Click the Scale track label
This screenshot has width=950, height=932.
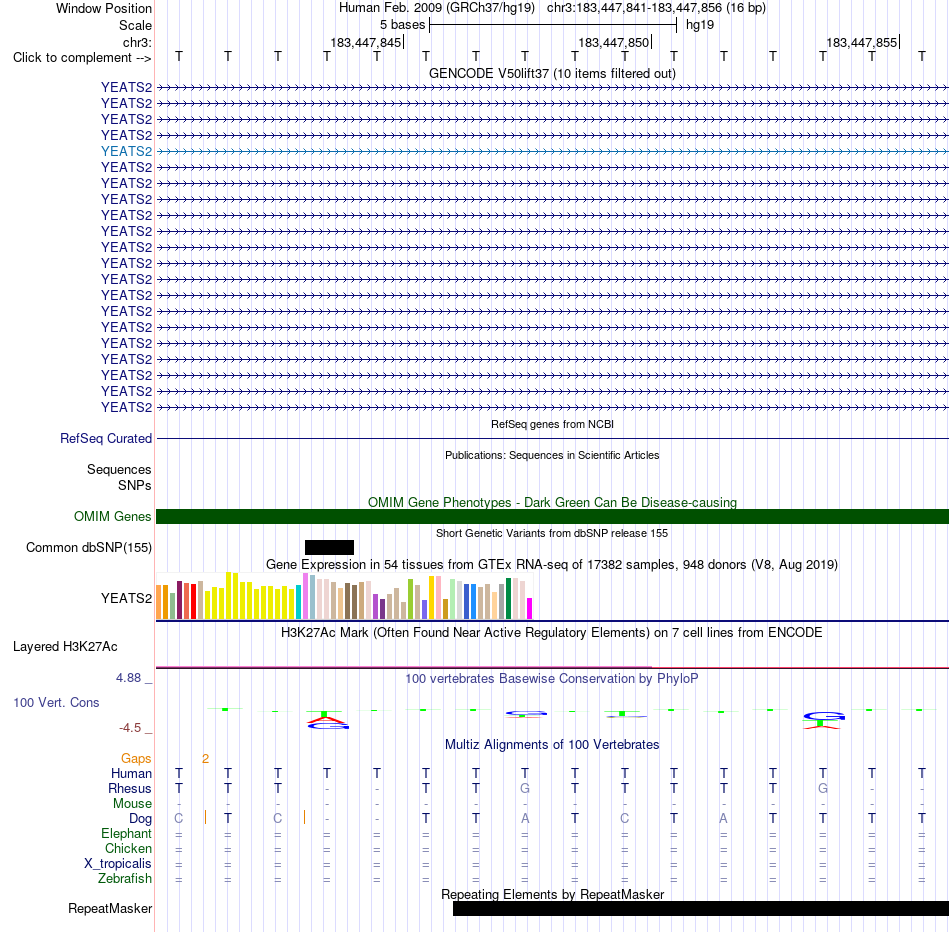click(x=135, y=25)
